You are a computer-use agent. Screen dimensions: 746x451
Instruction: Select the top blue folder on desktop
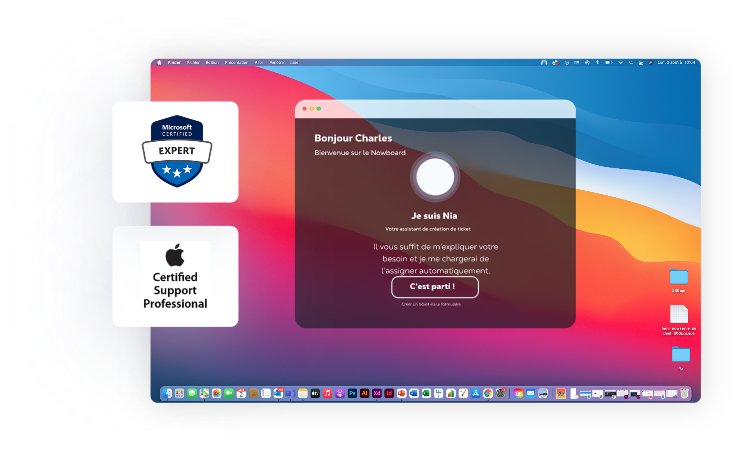click(679, 277)
